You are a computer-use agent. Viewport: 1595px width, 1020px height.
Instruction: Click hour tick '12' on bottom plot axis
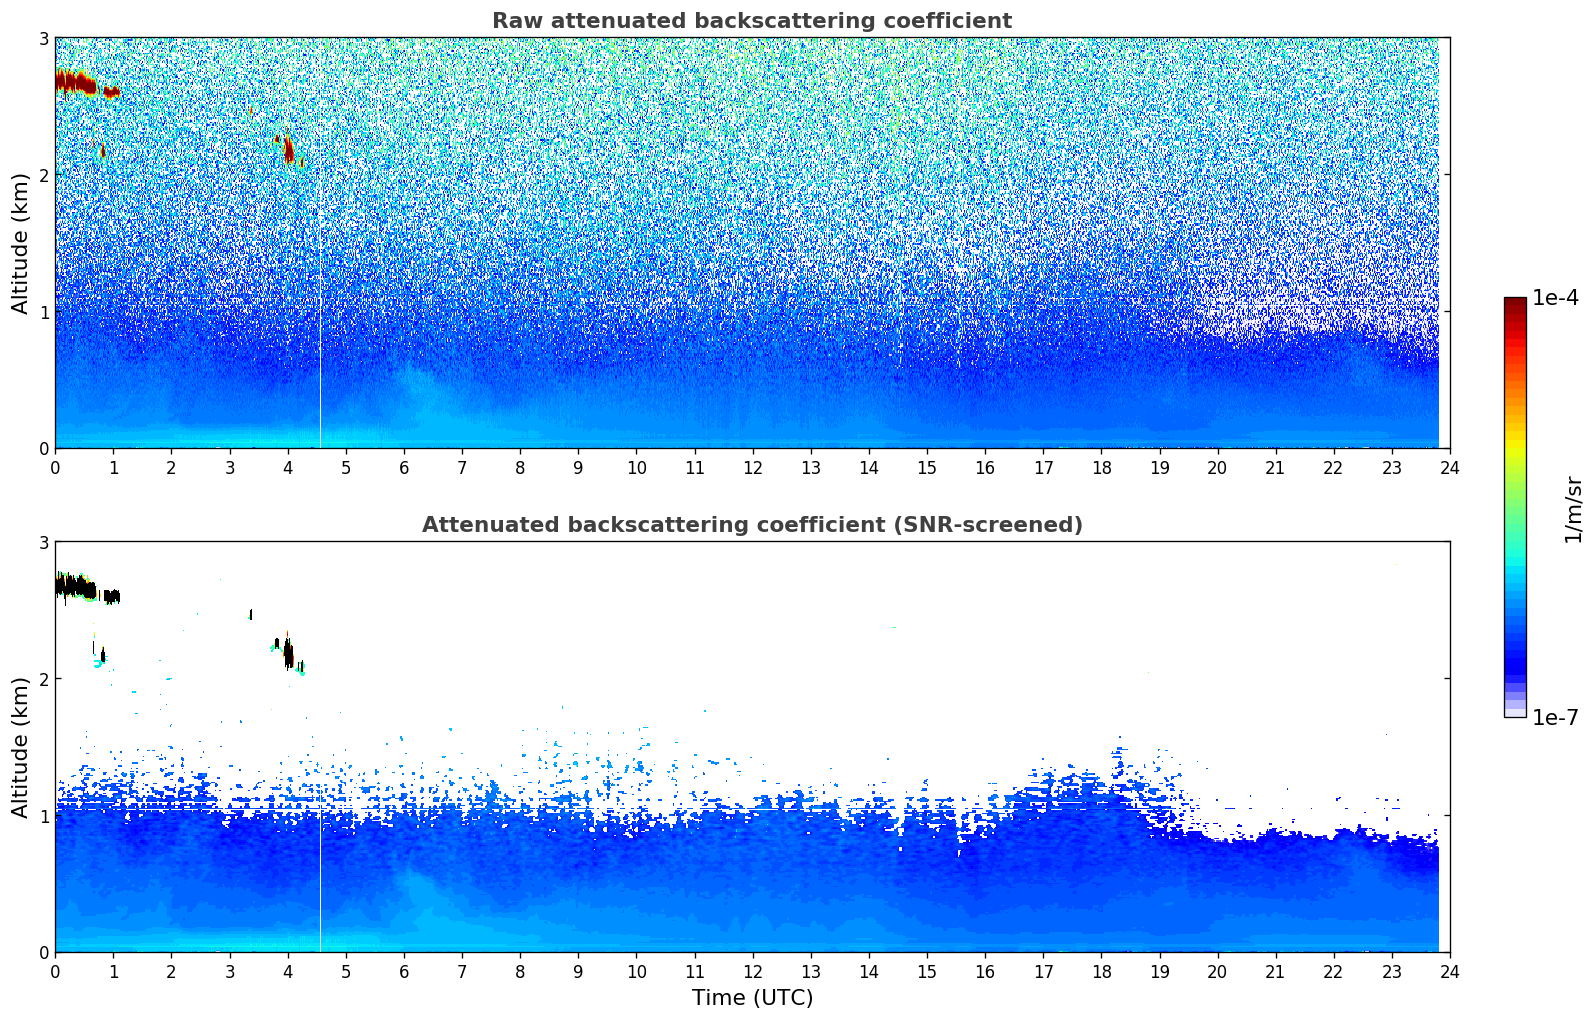752,971
